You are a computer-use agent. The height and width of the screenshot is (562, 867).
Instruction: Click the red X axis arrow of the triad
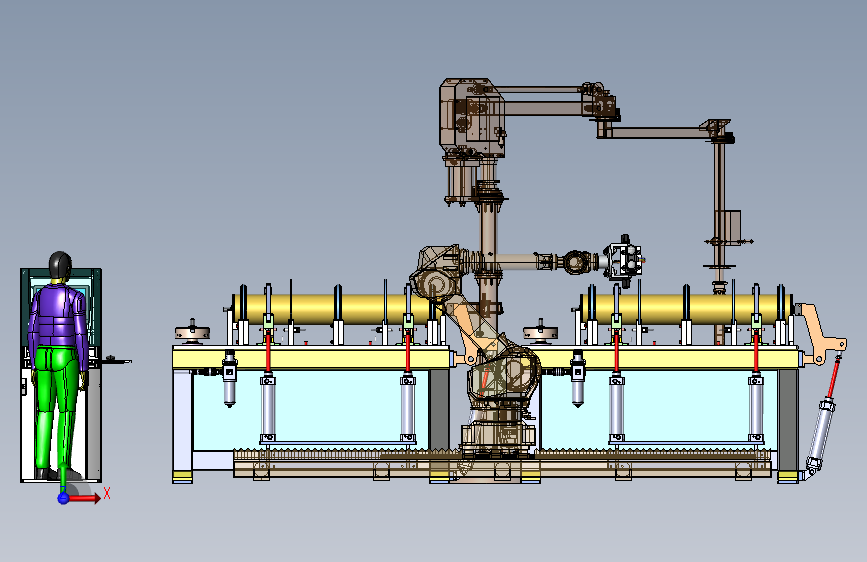click(85, 498)
